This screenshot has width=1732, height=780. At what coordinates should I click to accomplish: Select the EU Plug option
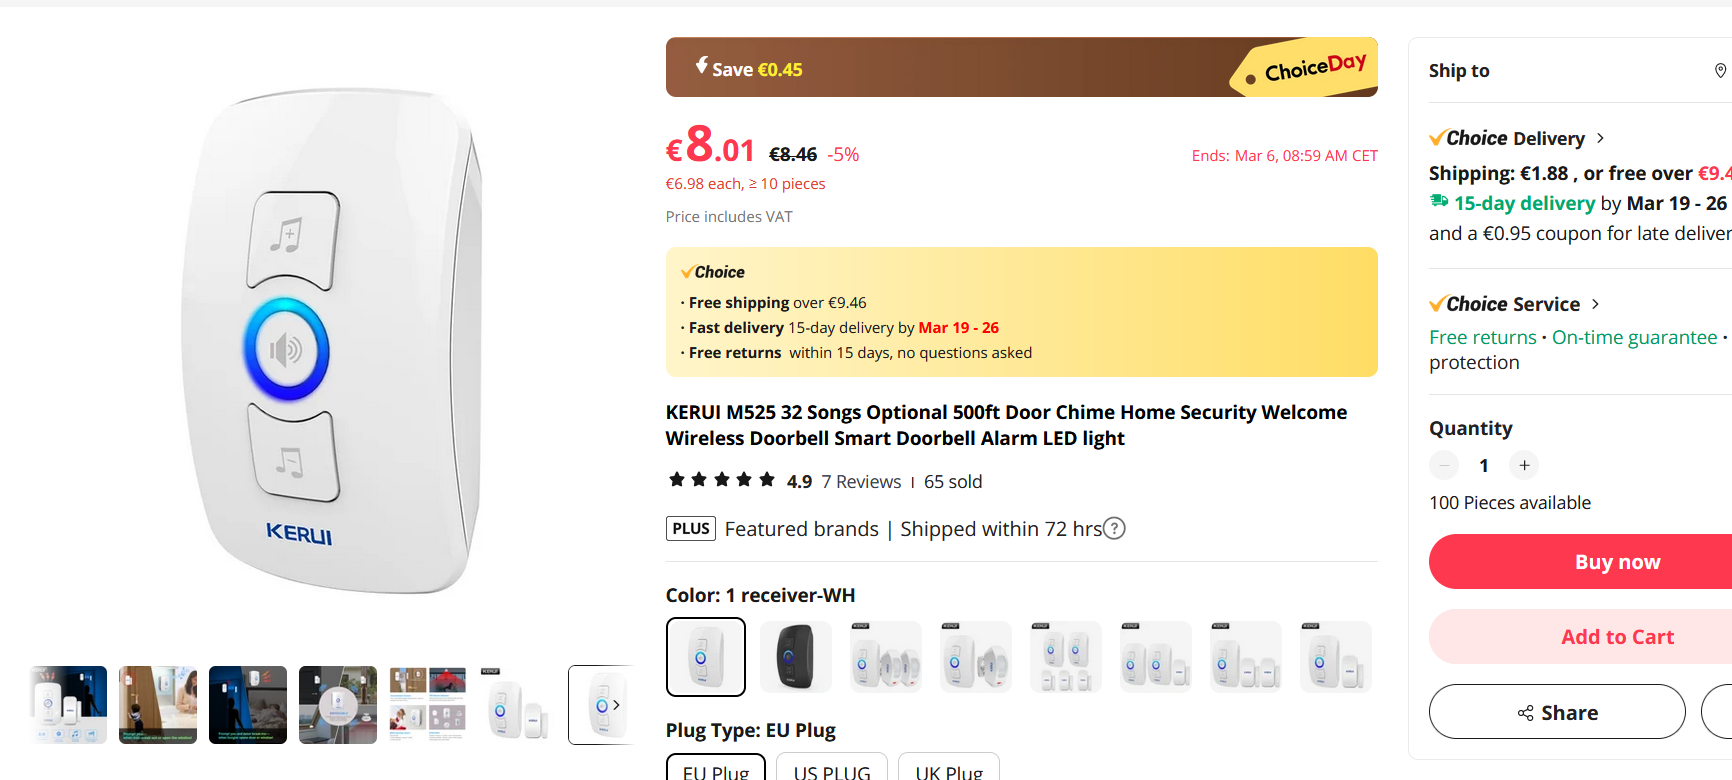(x=716, y=770)
